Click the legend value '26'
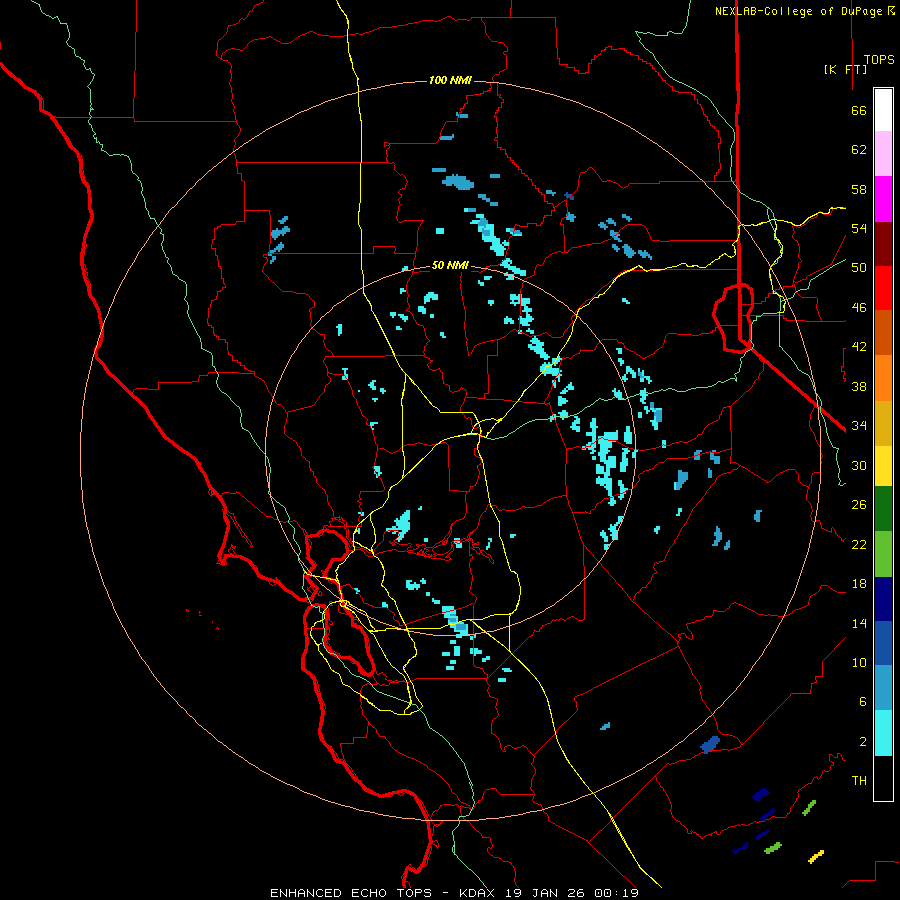This screenshot has height=900, width=900. tap(859, 505)
